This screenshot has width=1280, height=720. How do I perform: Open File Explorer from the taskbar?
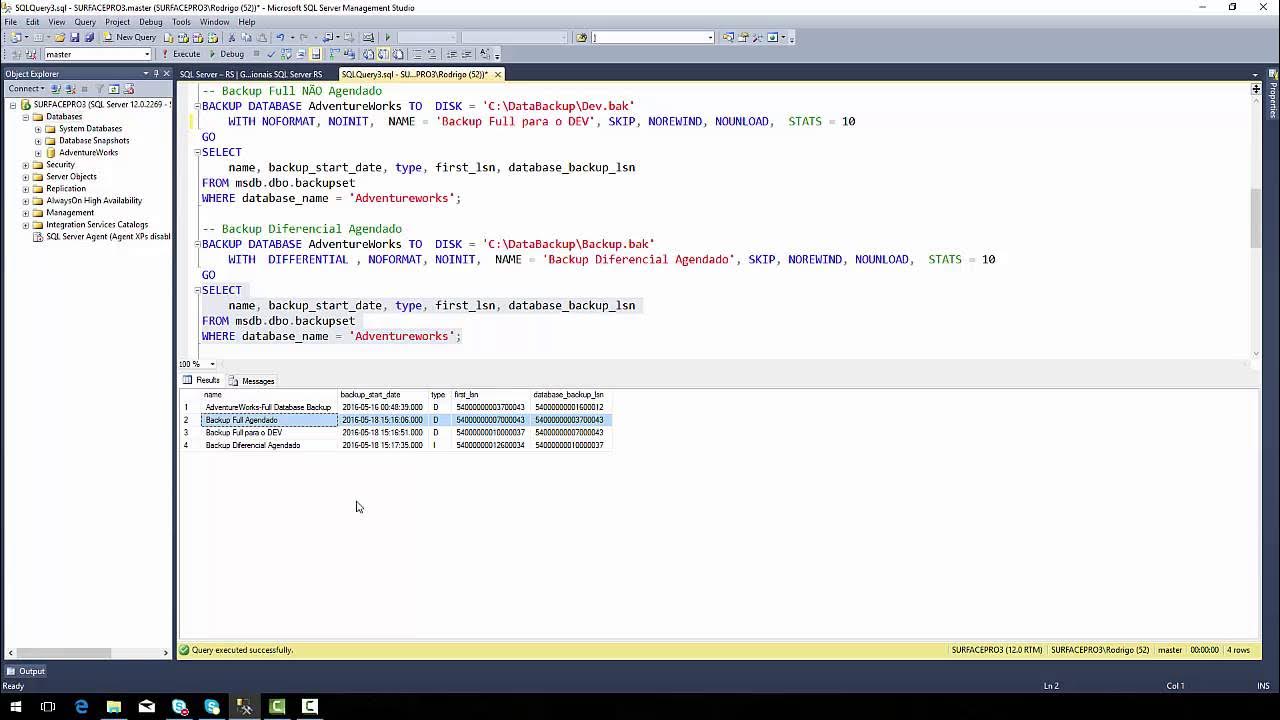point(114,707)
